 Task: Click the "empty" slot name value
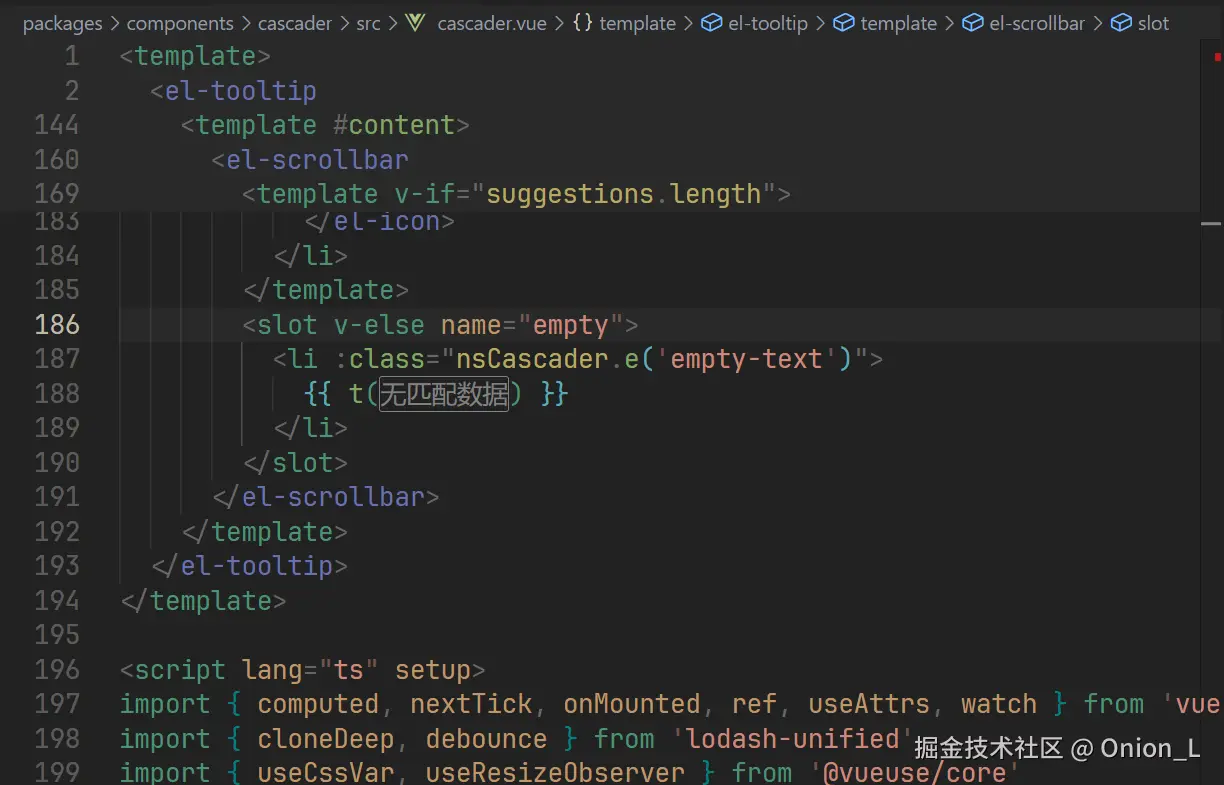[x=571, y=325]
